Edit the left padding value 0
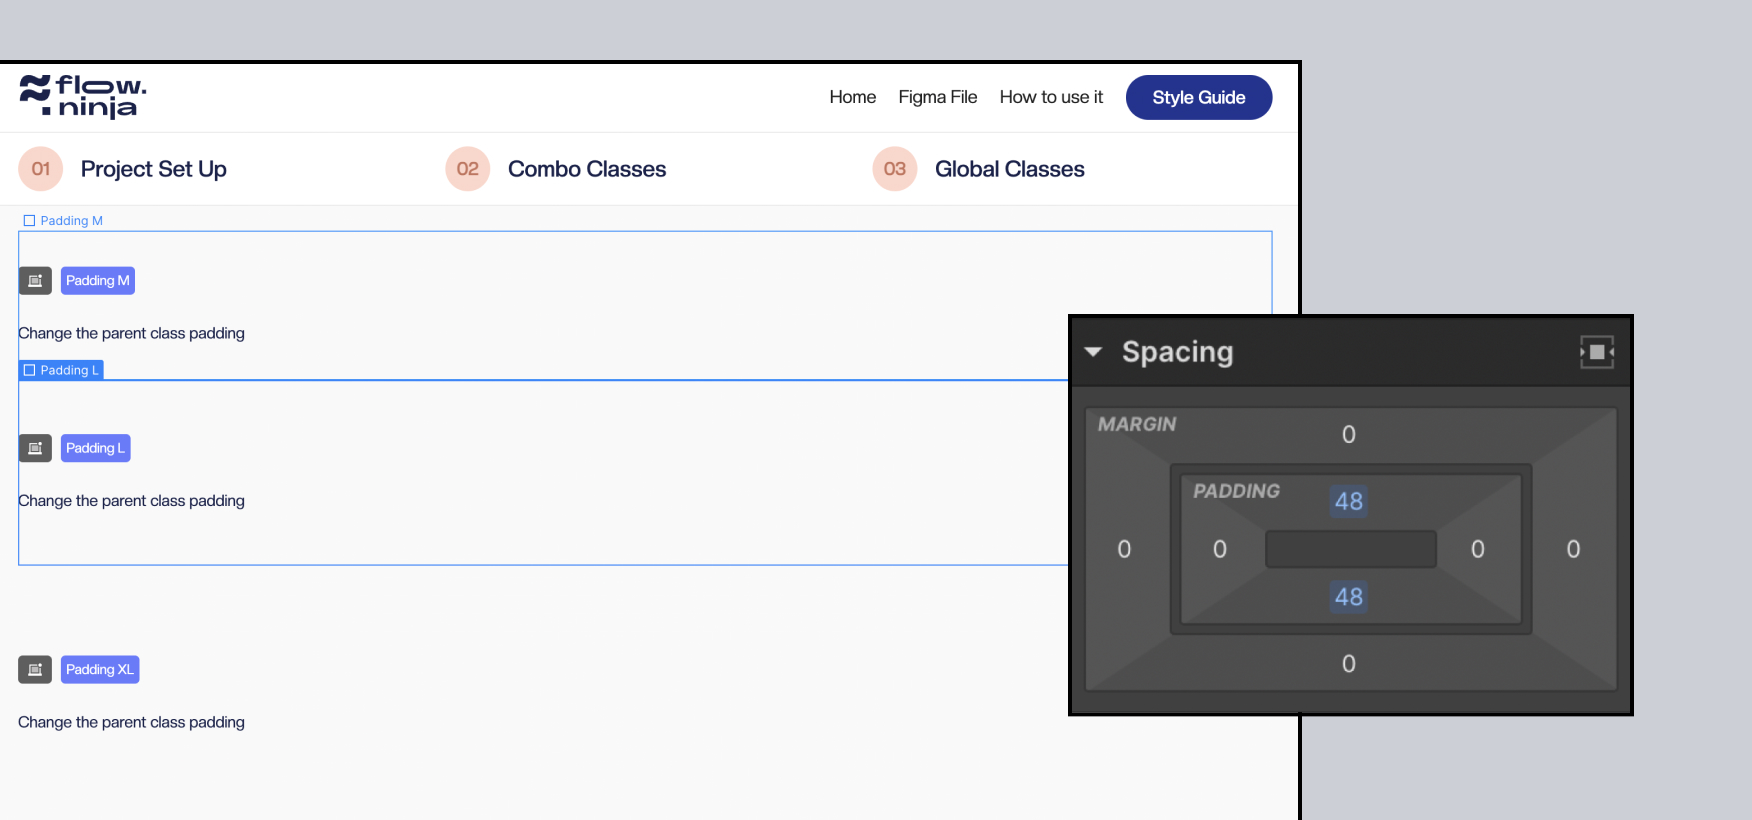Screen dimensions: 1752x820 tap(1220, 549)
